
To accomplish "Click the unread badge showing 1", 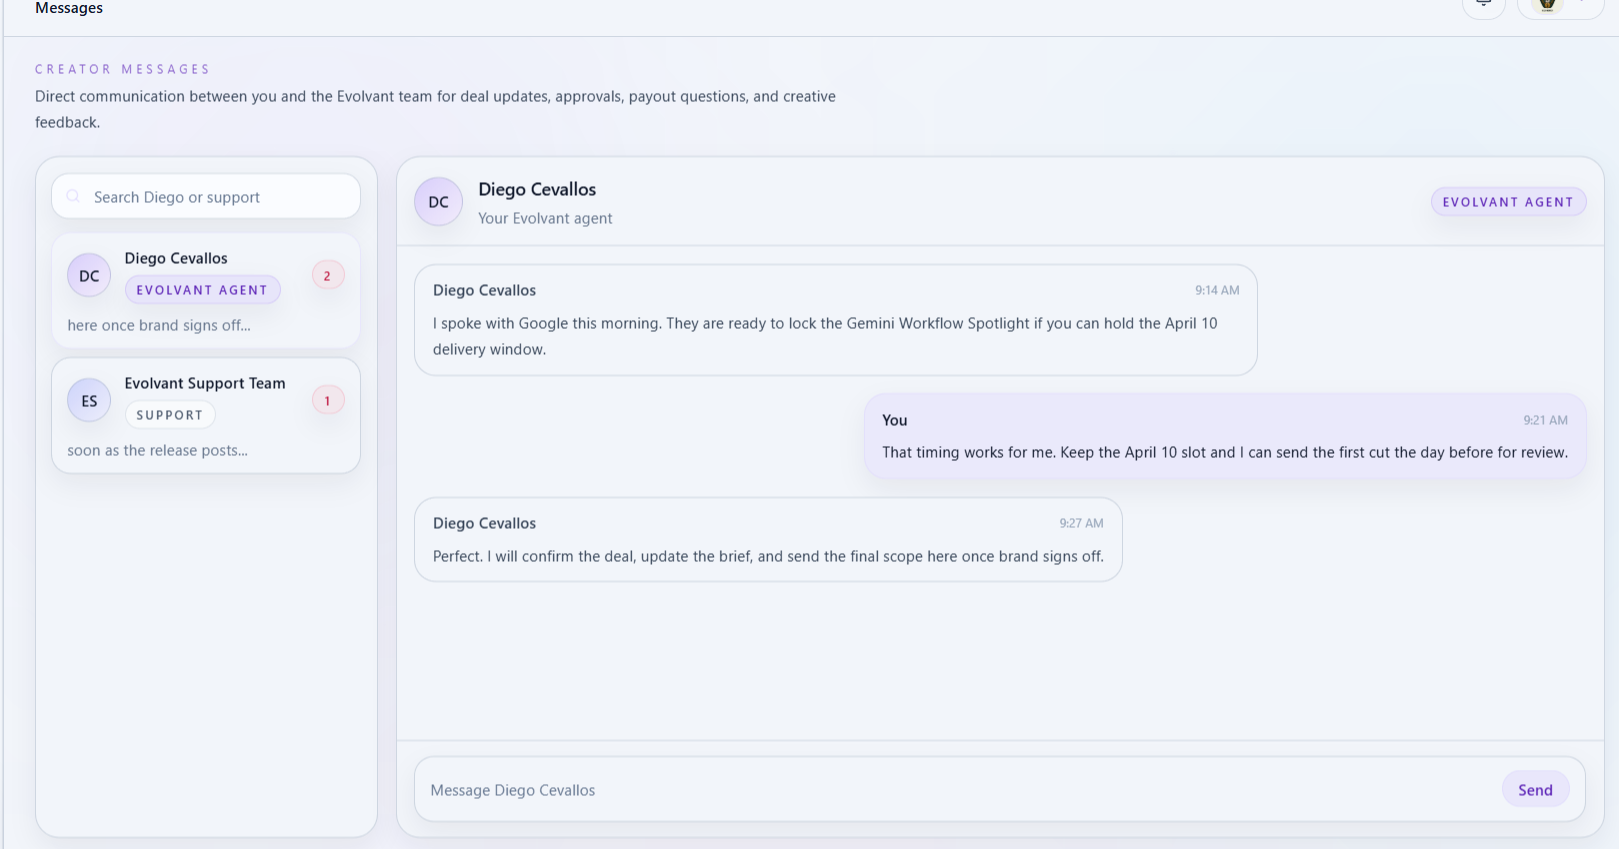I will [x=327, y=401].
